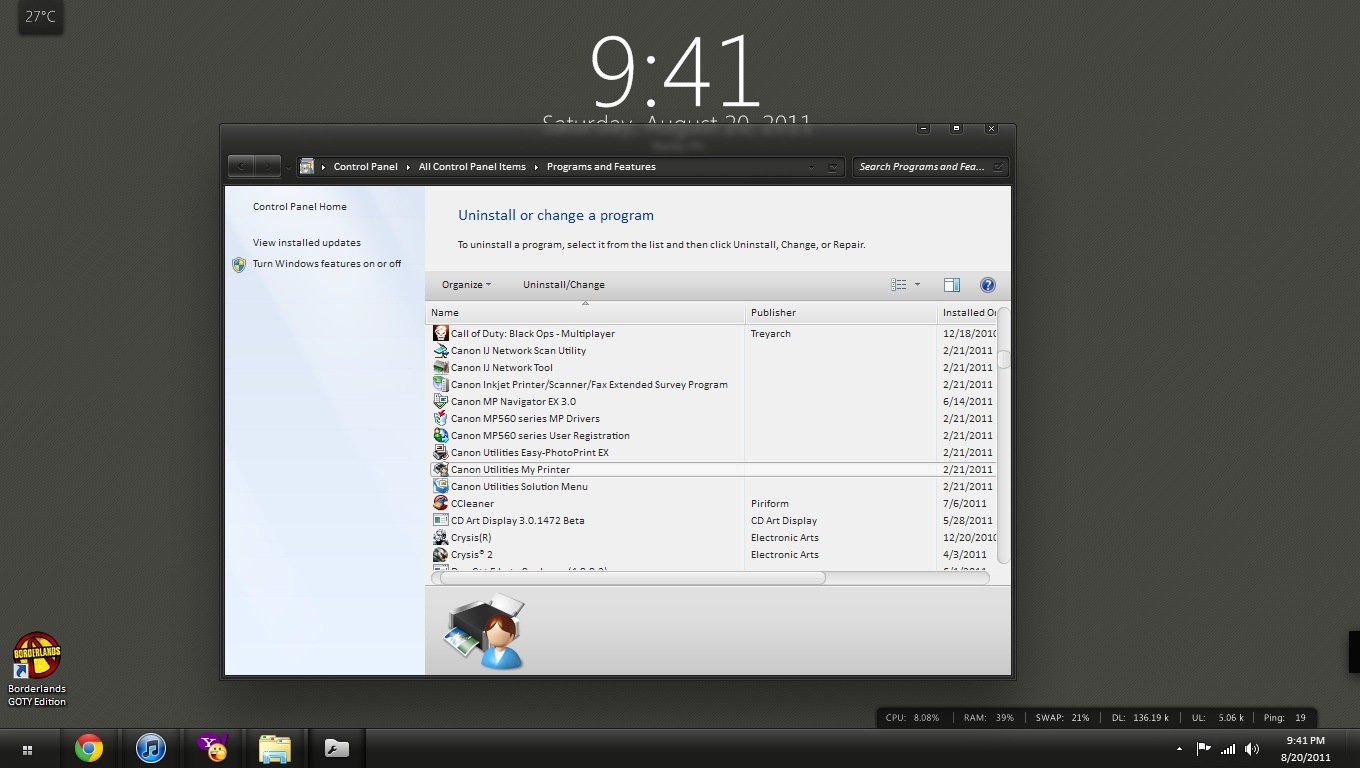1360x768 pixels.
Task: Go back with the Back navigation button
Action: (242, 166)
